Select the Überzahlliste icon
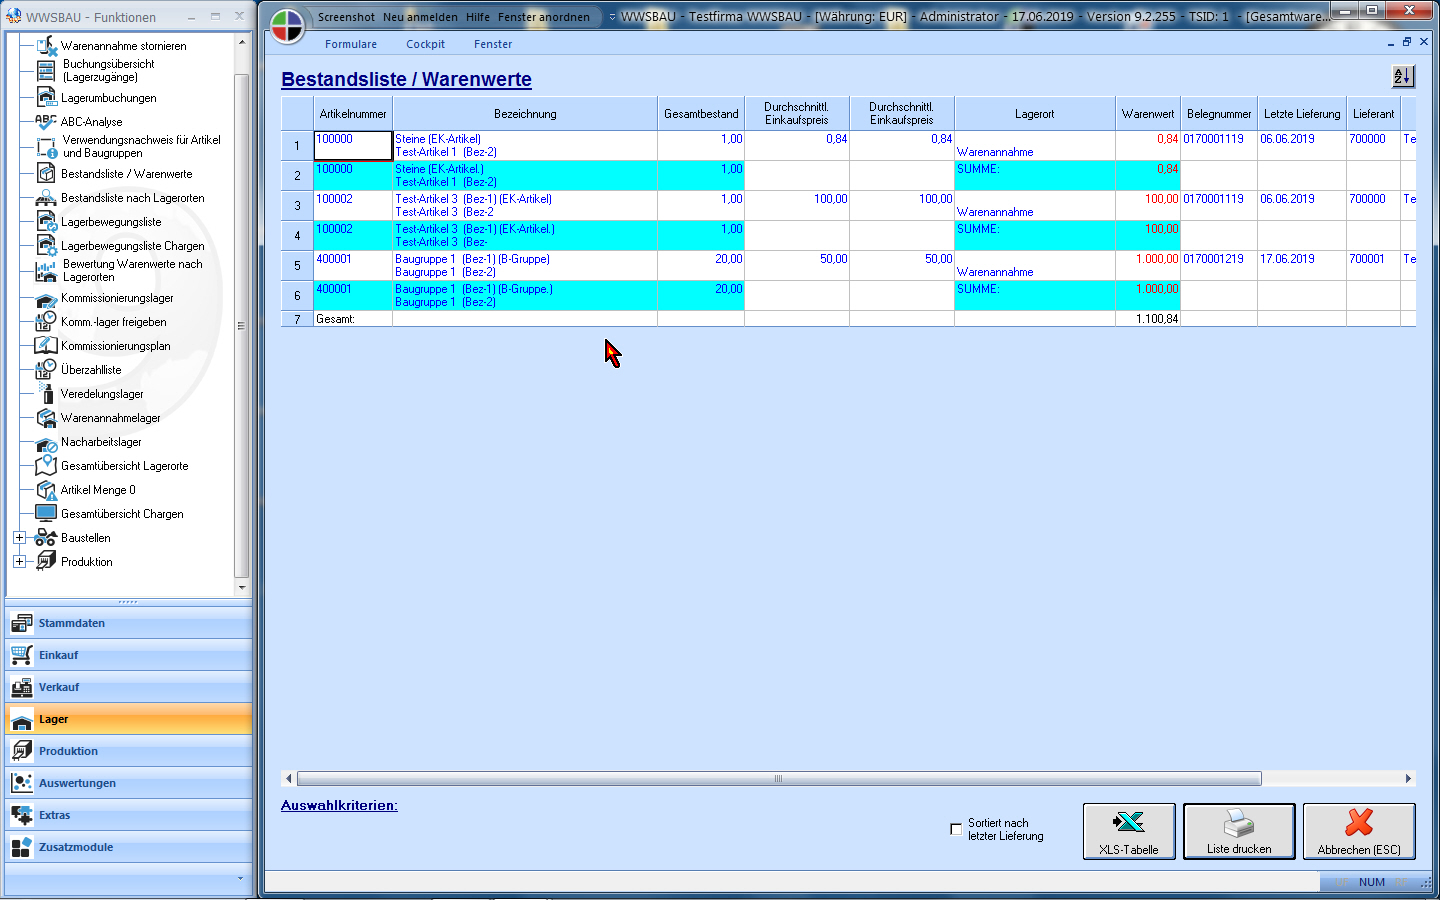 tap(46, 369)
